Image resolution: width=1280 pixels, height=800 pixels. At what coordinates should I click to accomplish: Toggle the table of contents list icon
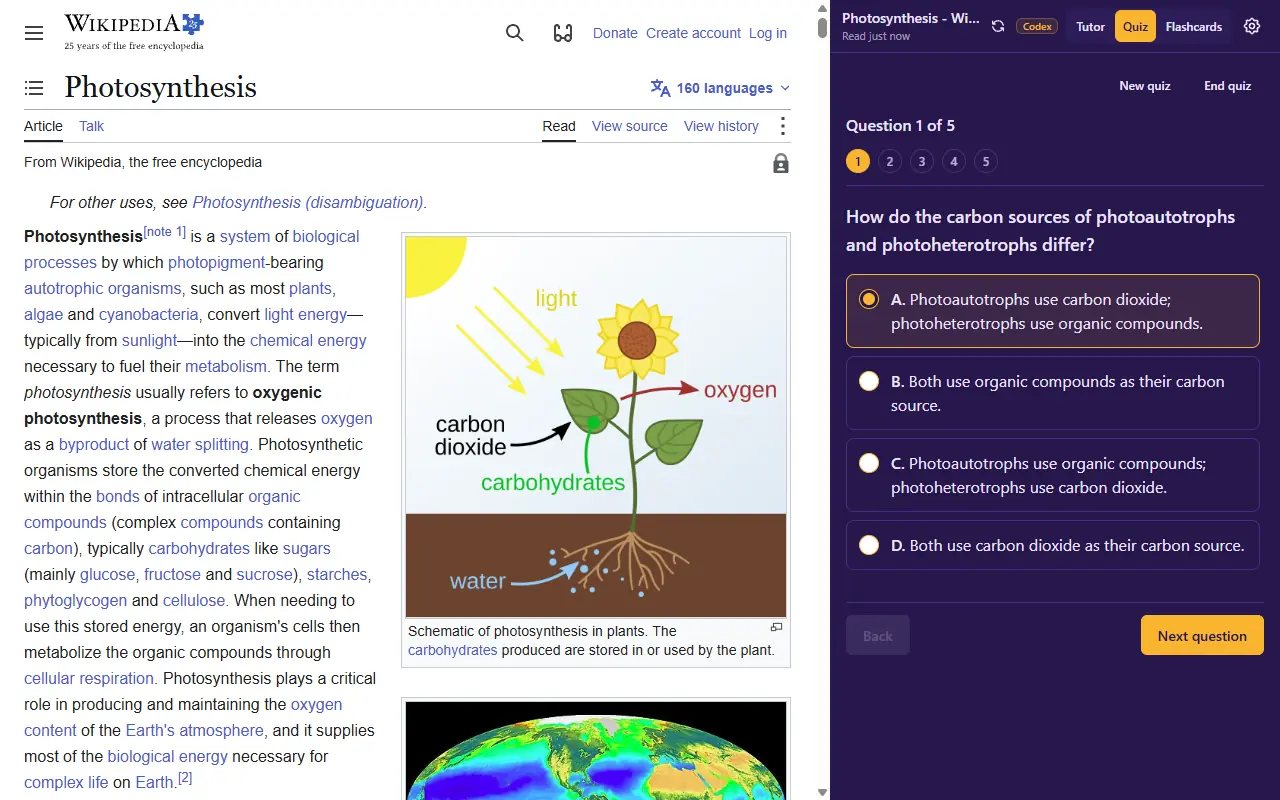coord(34,88)
